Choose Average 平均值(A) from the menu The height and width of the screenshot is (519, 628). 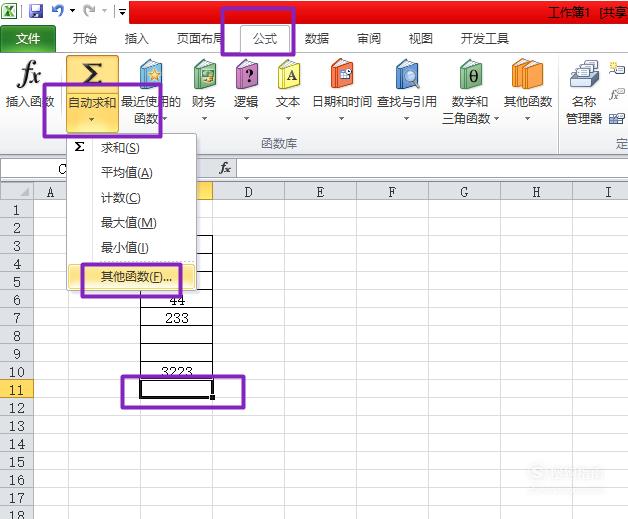point(131,173)
